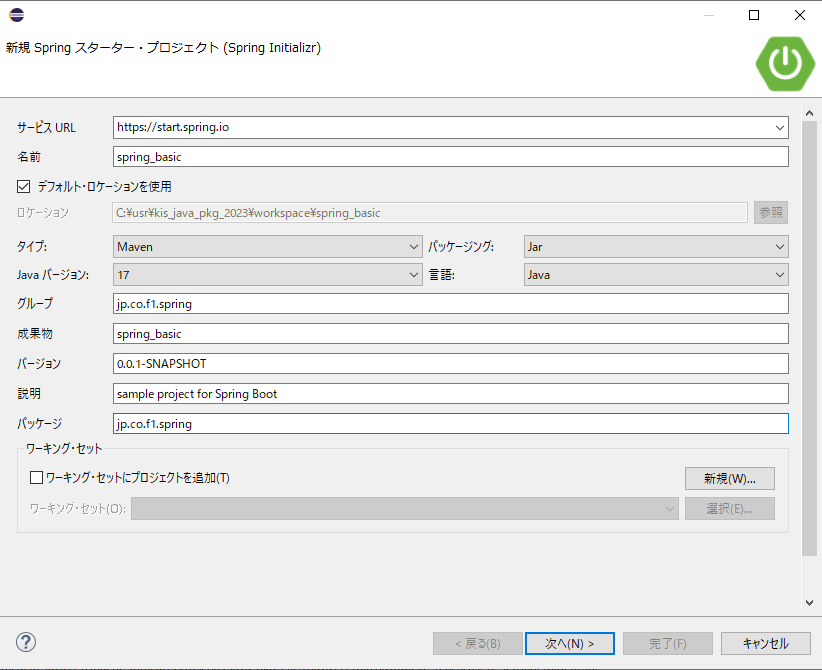Click the Spring Boot power logo icon
822x670 pixels.
coord(784,63)
